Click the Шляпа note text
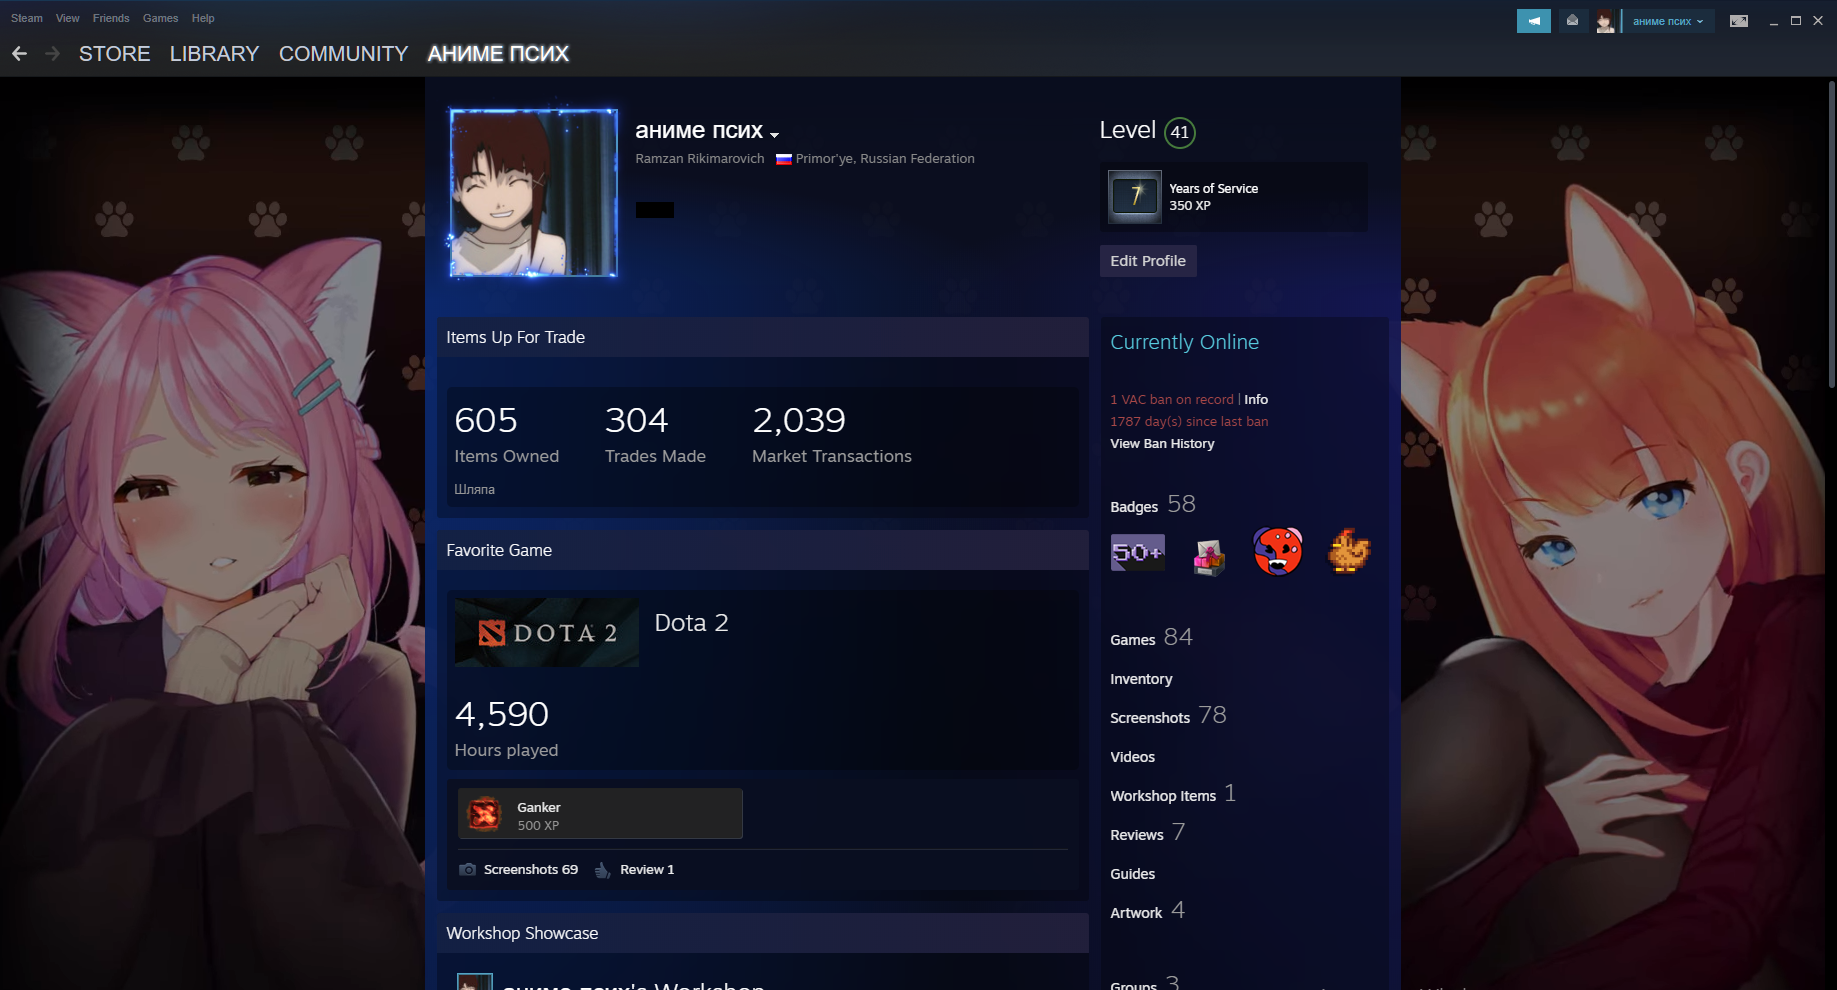 [x=474, y=490]
